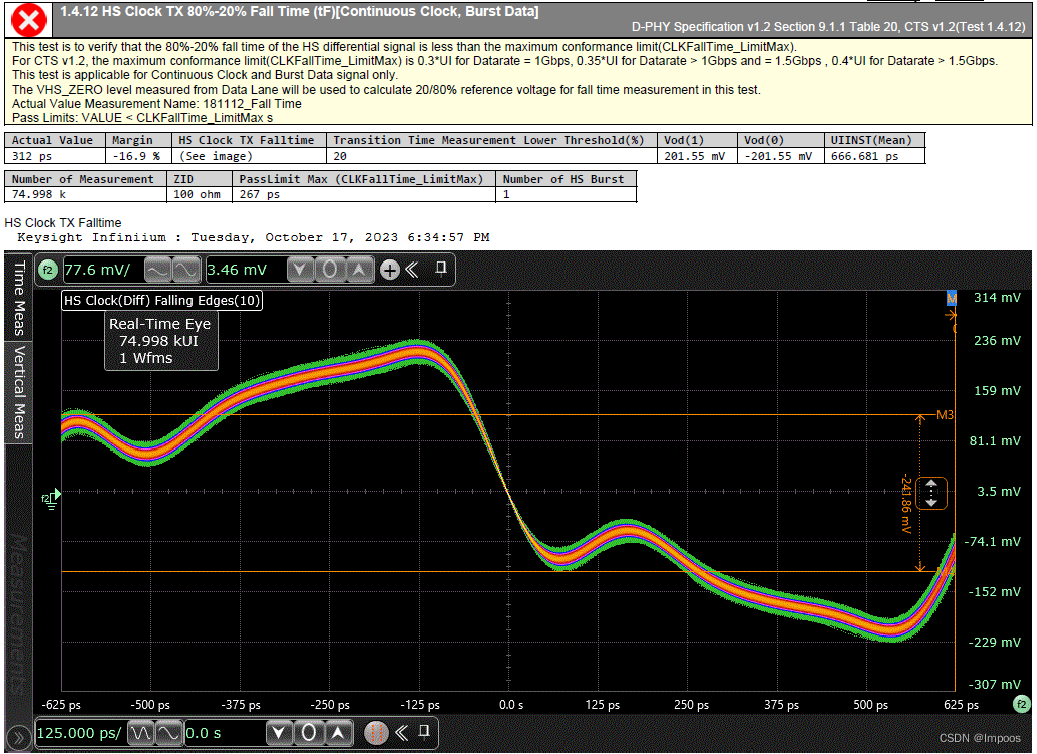Click the 77.6 mV/ vertical scale field
This screenshot has width=1037, height=754.
(103, 270)
